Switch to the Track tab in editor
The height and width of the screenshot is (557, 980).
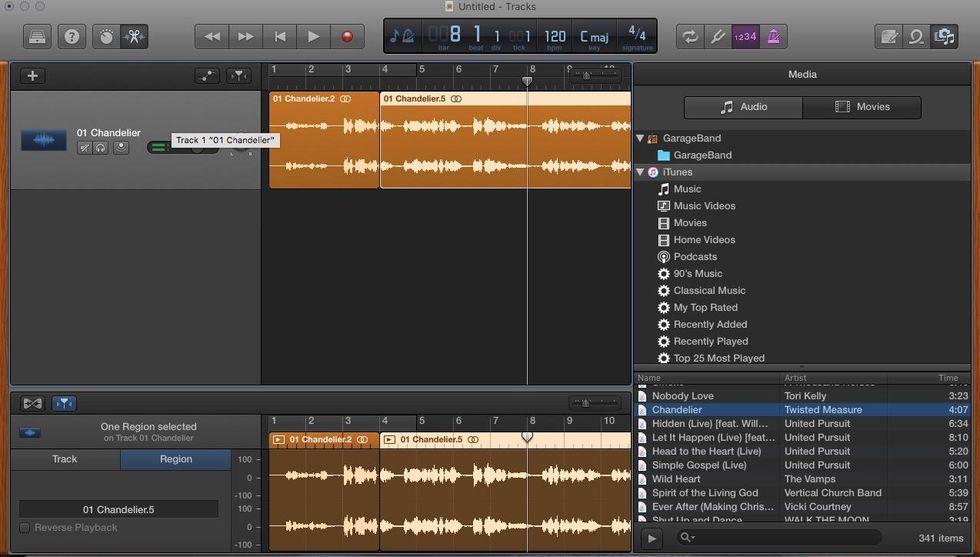[65, 459]
